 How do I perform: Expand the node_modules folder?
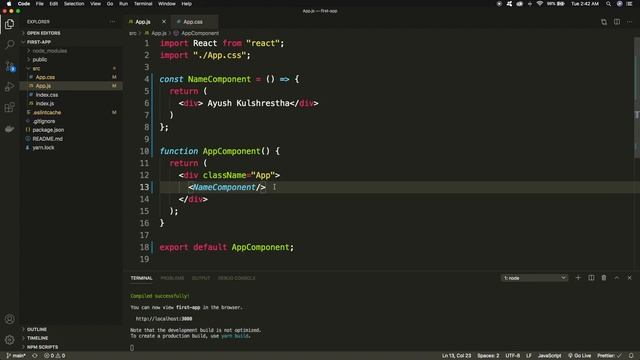(49, 51)
